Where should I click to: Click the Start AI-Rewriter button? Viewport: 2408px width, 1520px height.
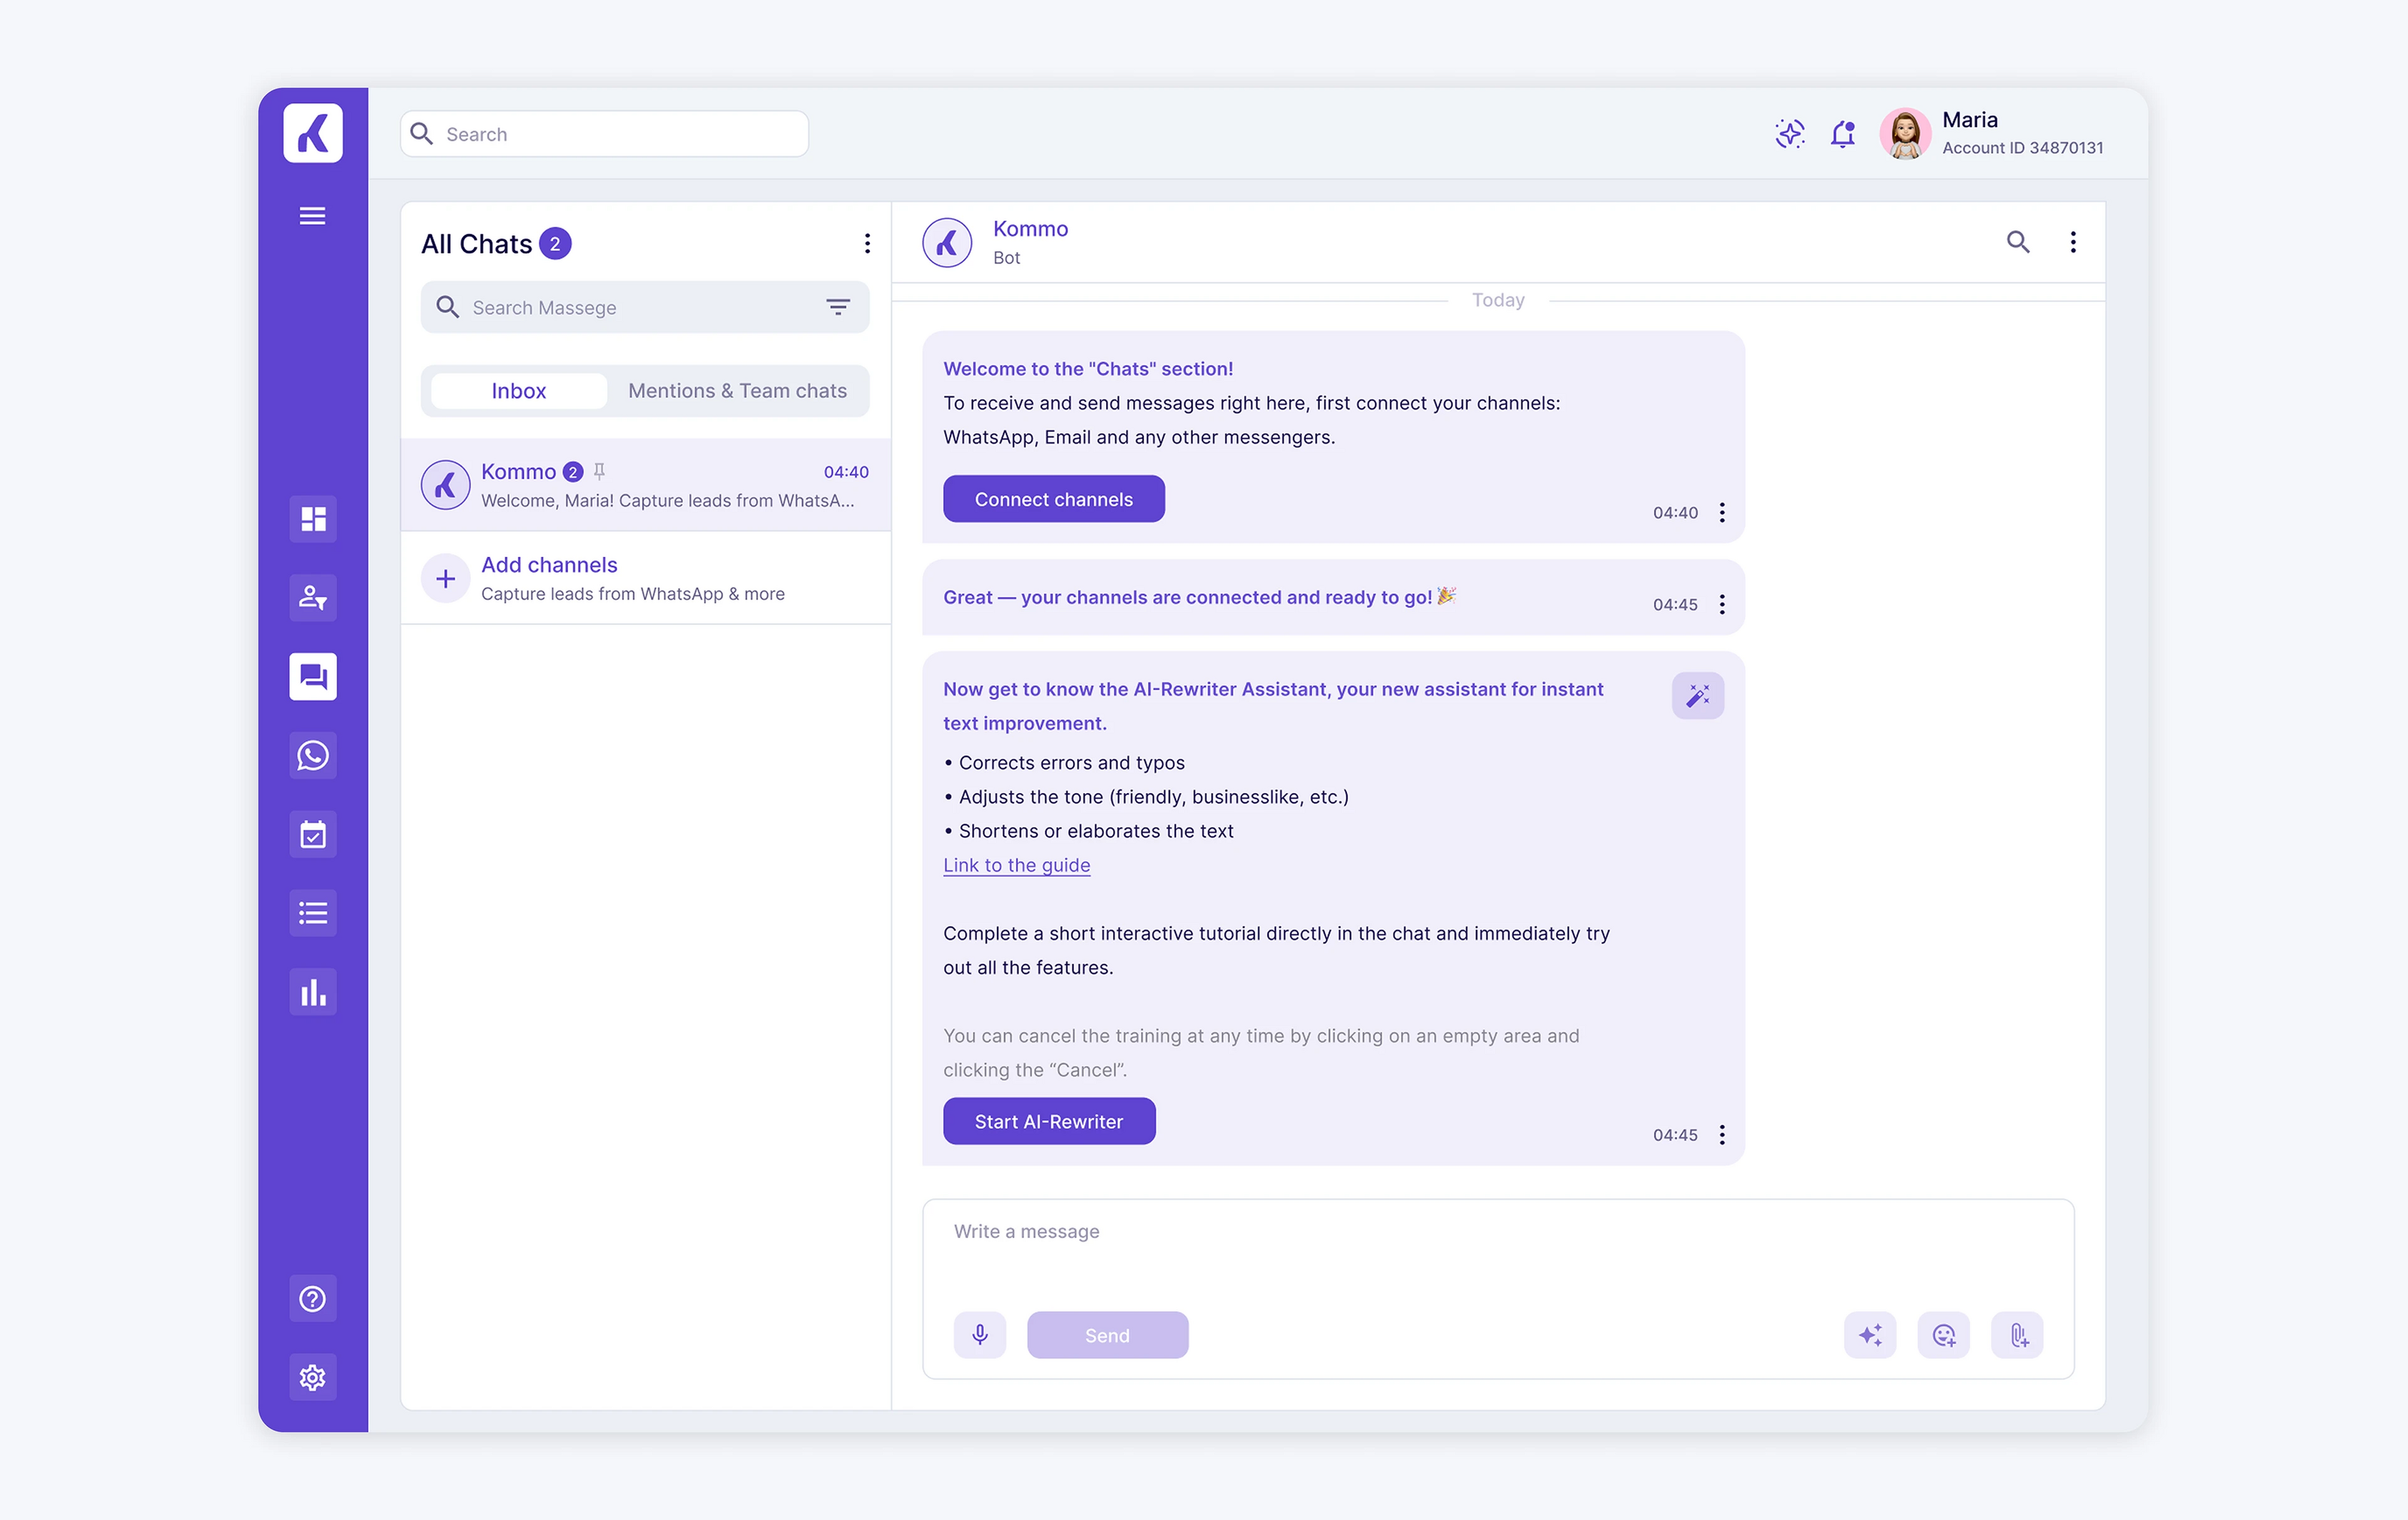tap(1048, 1122)
